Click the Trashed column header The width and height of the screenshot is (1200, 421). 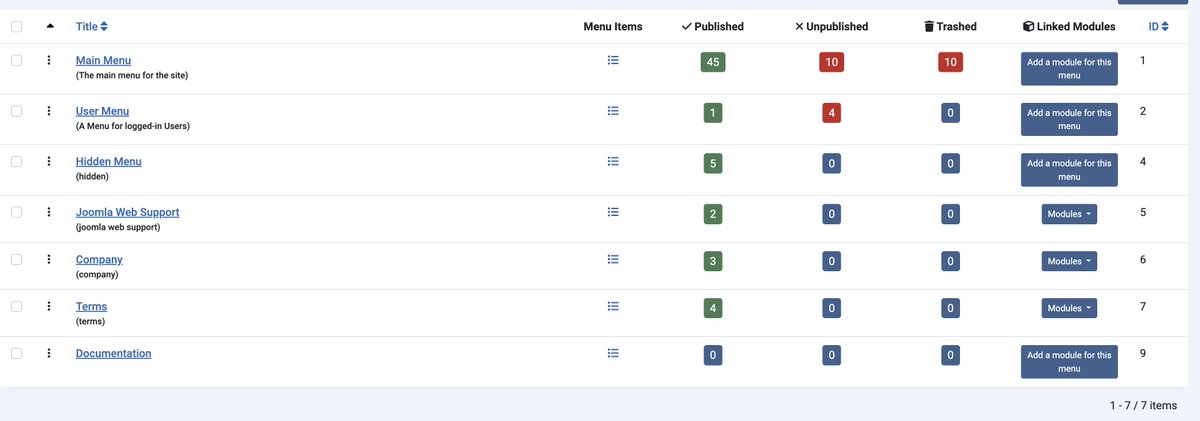point(950,27)
